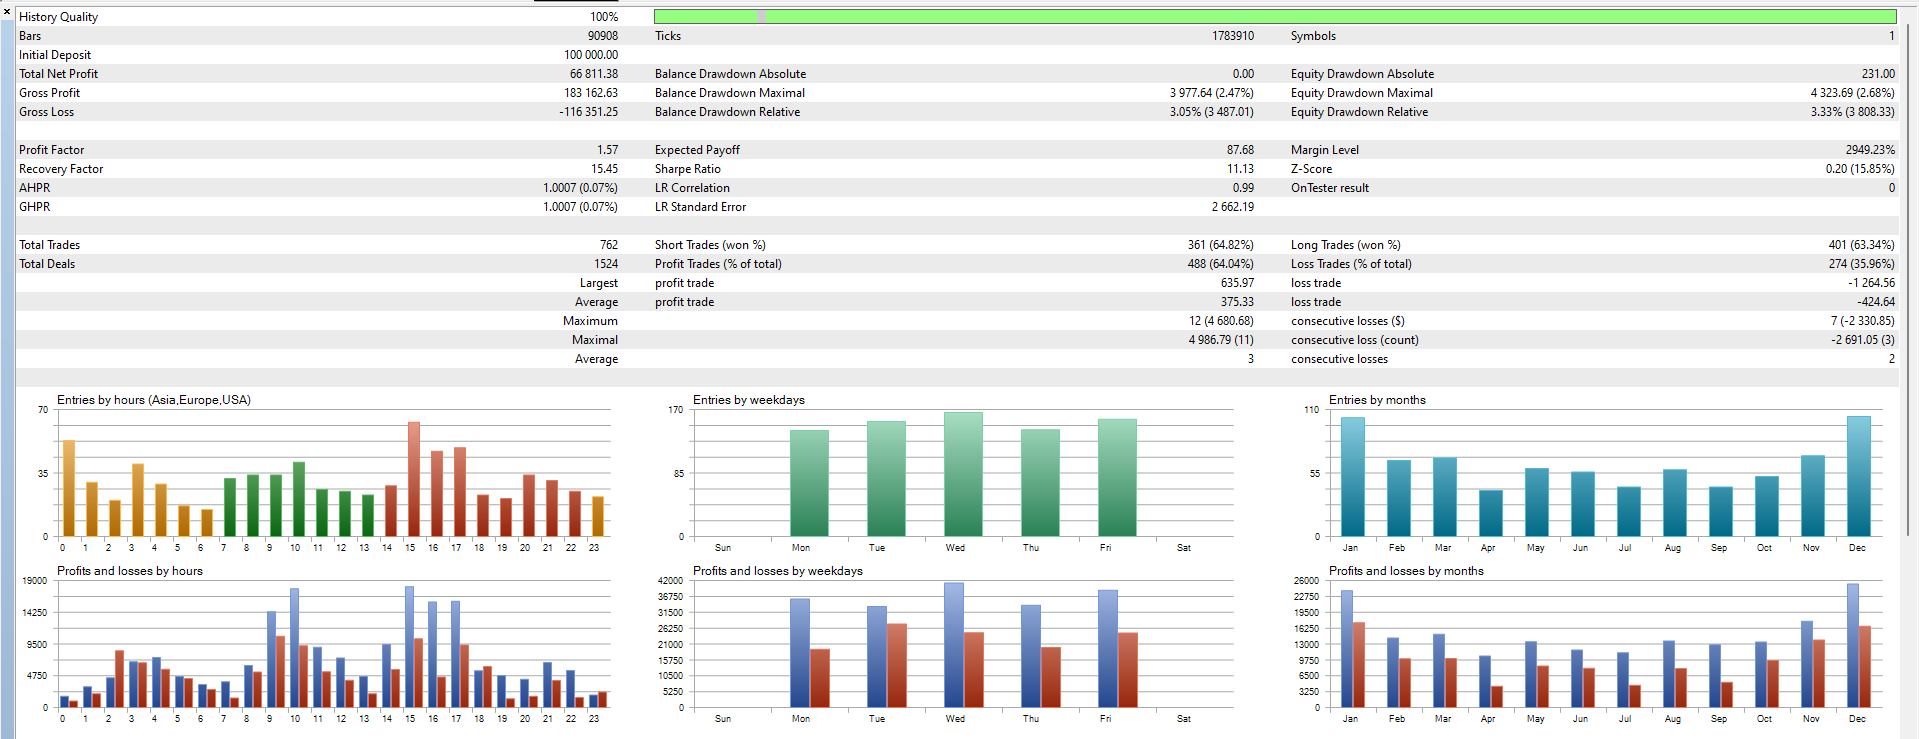Screen dimensions: 1919x739
Task: Select the Loss Trades (% of total) value
Action: [1861, 264]
